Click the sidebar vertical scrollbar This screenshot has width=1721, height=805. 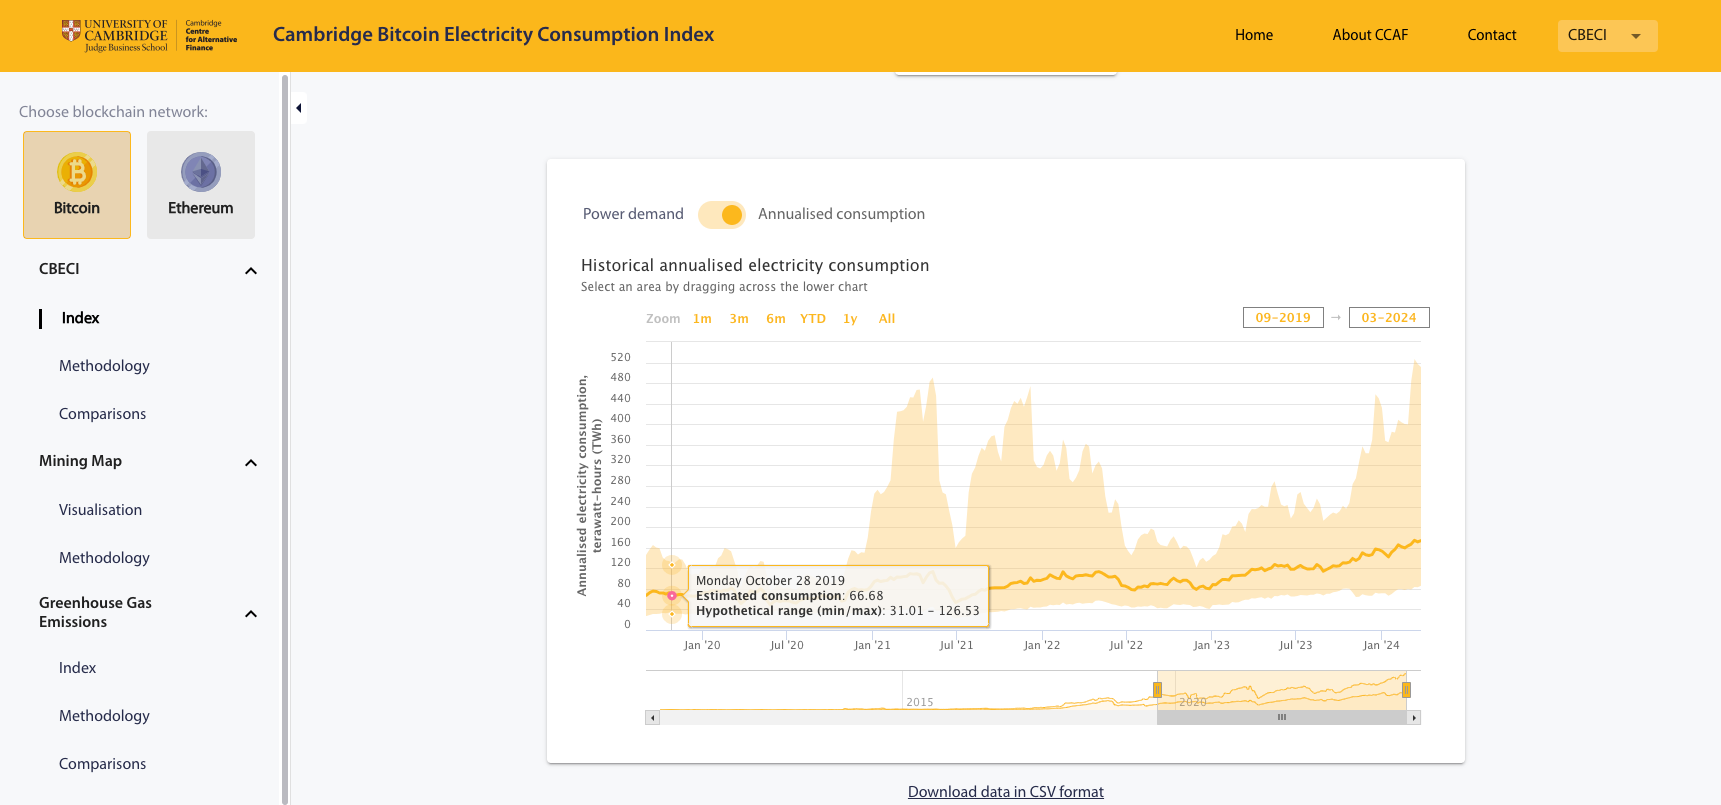point(285,438)
